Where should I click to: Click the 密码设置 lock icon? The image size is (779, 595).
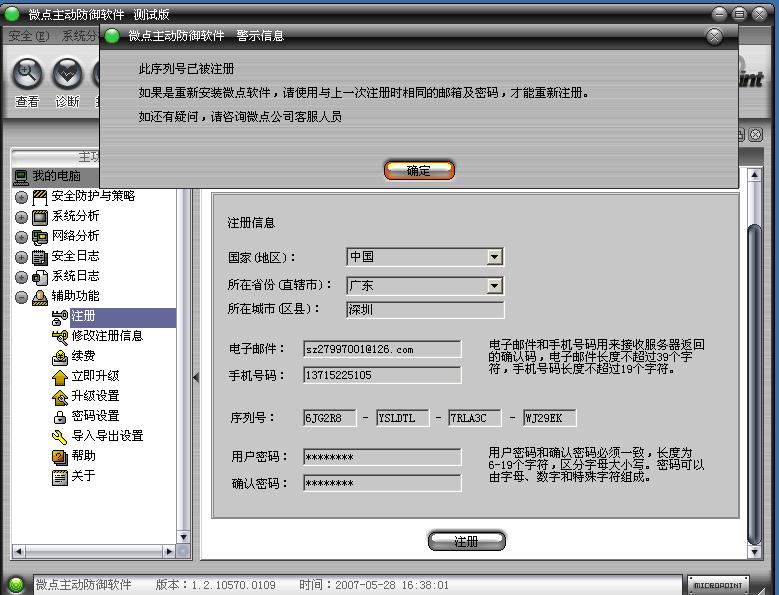(60, 417)
